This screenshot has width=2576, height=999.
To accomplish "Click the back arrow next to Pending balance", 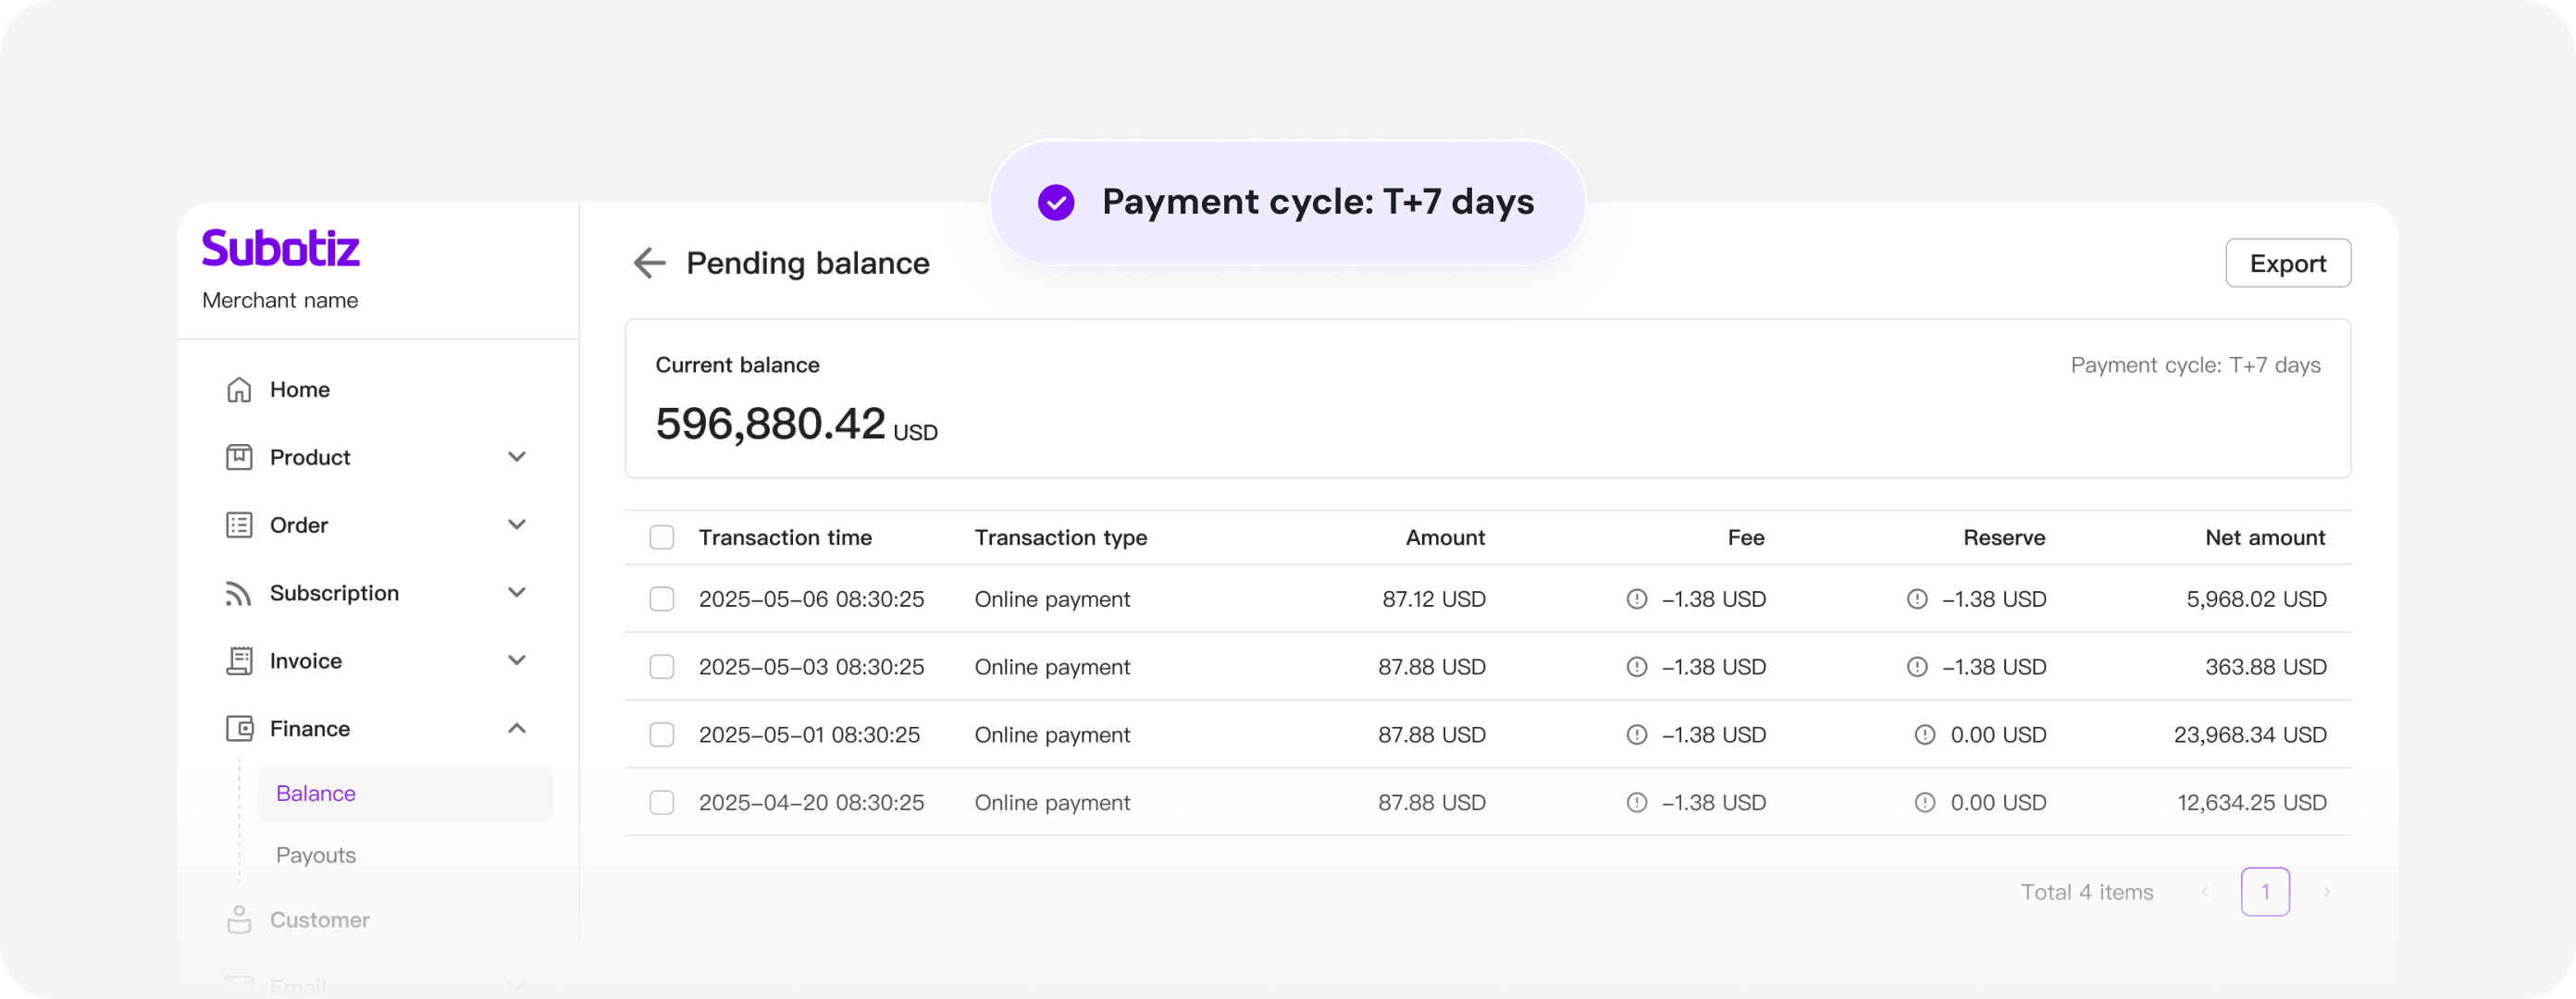I will pos(649,263).
